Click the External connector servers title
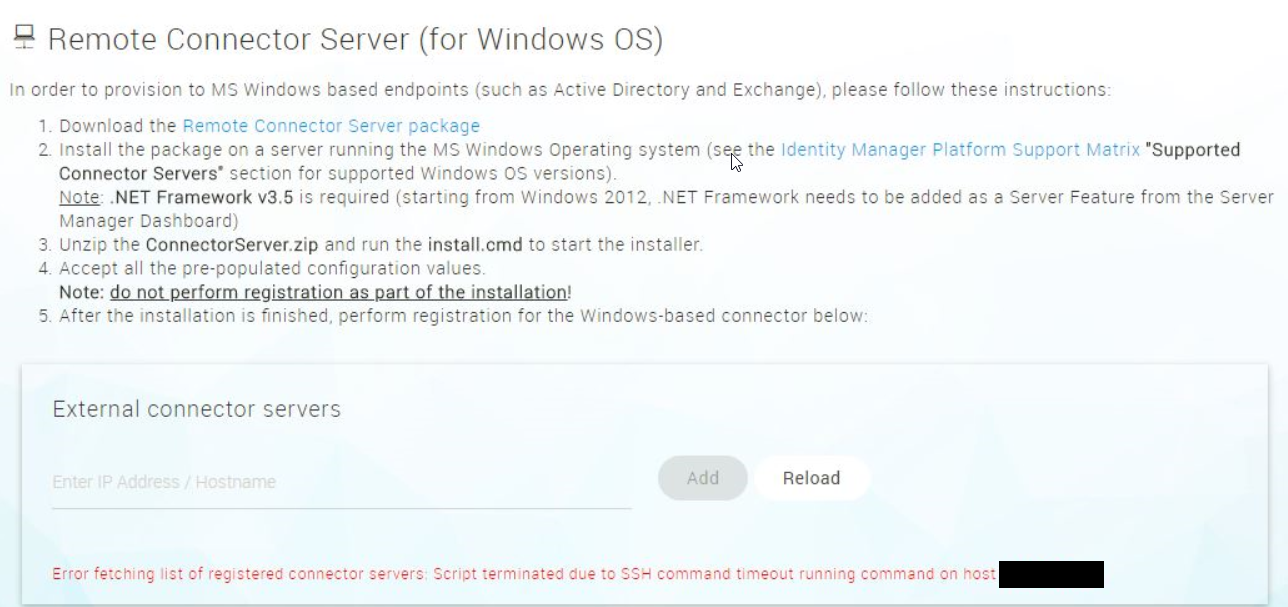Viewport: 1288px width, 607px height. point(196,409)
